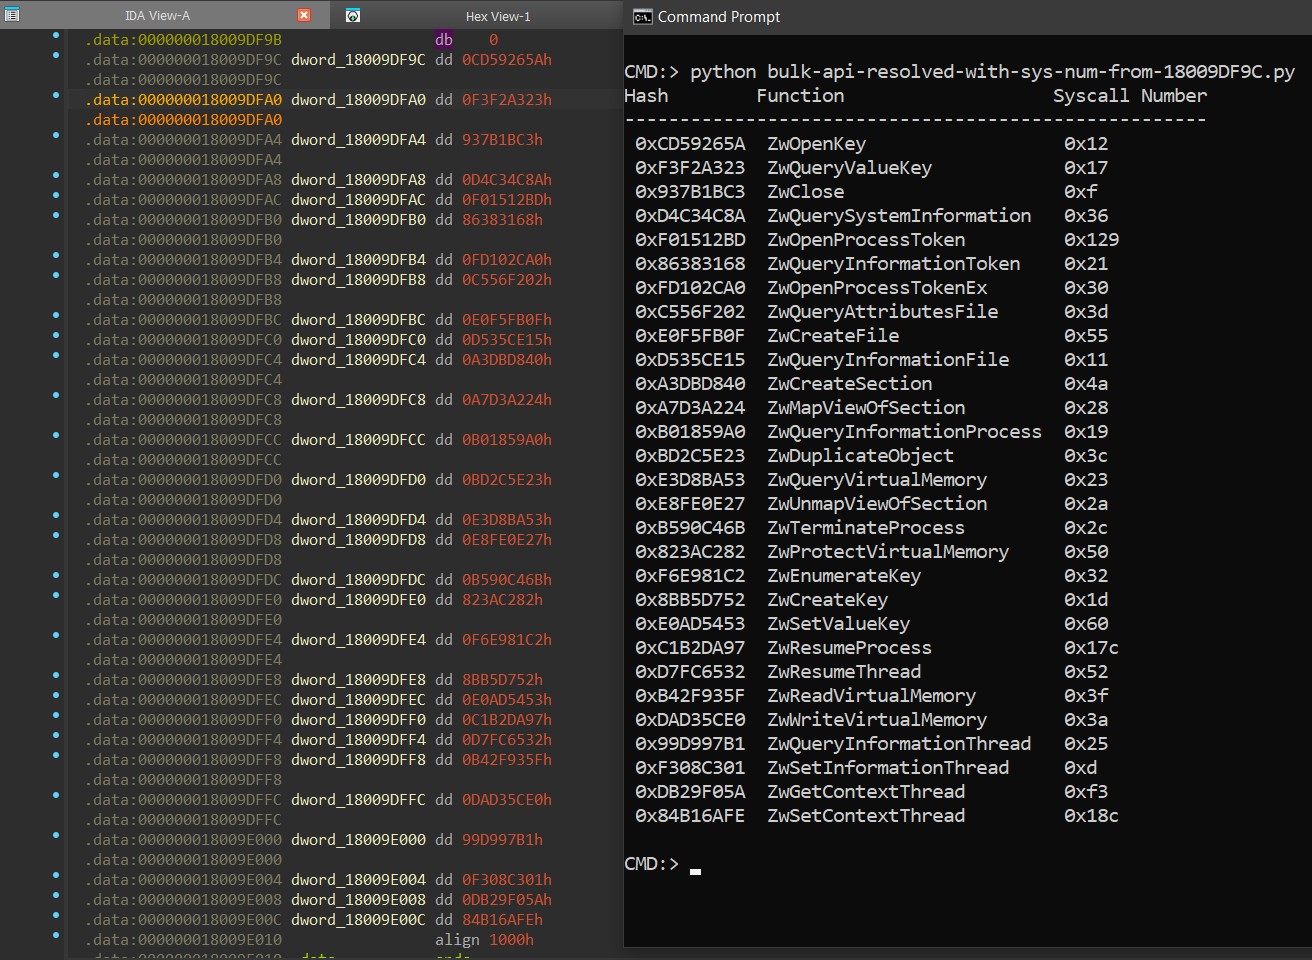Select function name ZwQueryValueKey

[x=850, y=168]
